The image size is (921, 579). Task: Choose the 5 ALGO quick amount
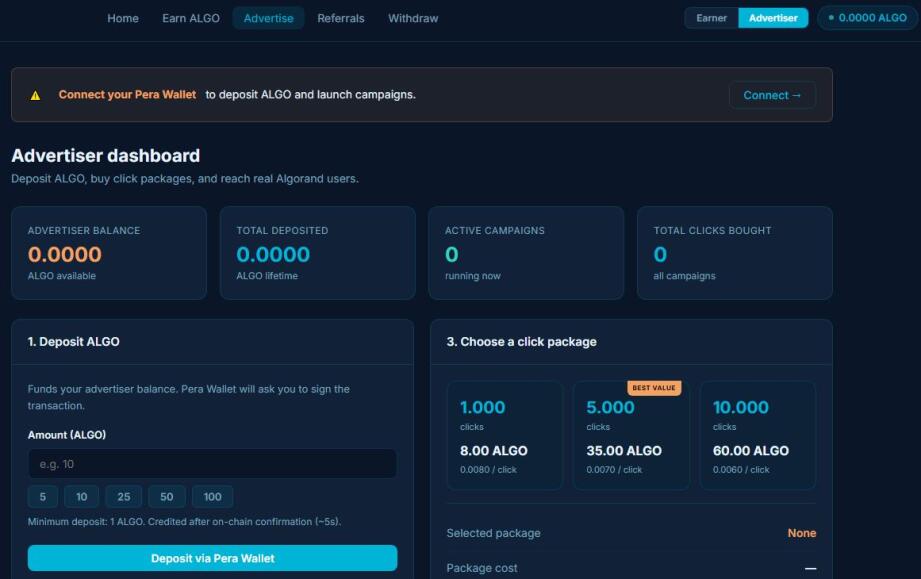(42, 497)
